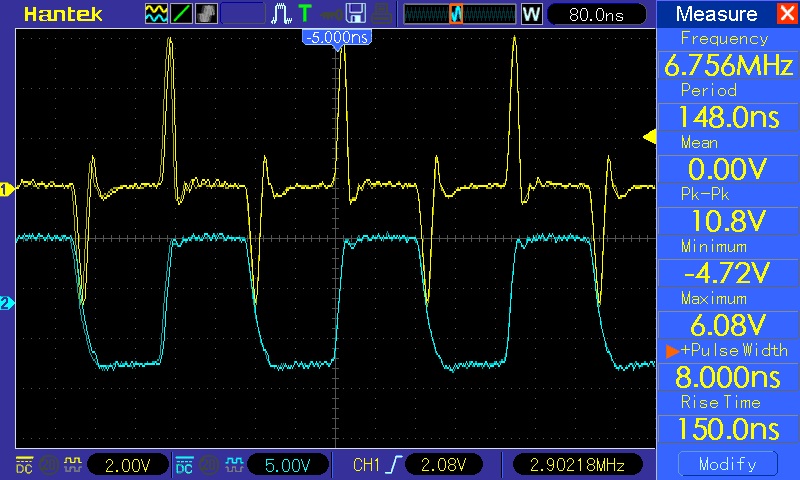Click the 2.90218MHz frequency counter readout
The height and width of the screenshot is (480, 800).
[x=578, y=465]
